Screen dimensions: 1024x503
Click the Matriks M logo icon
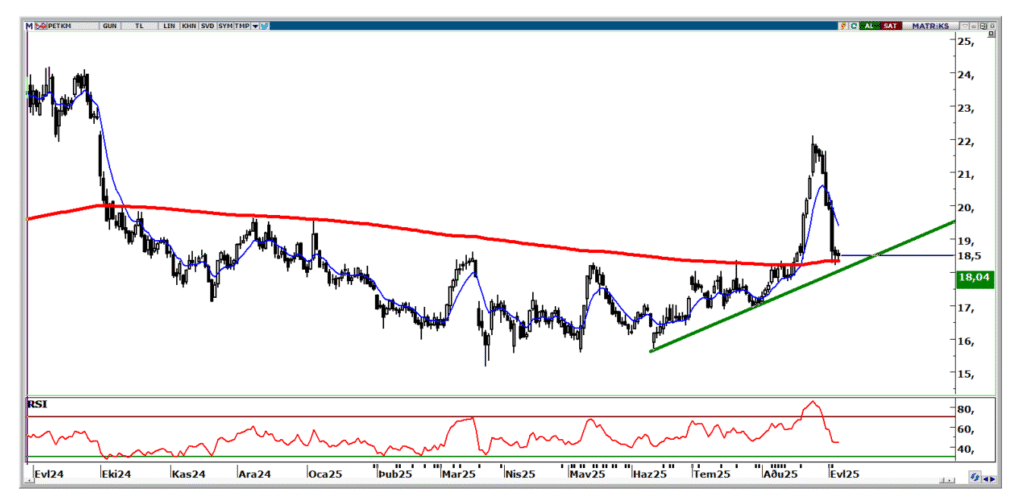pos(30,26)
